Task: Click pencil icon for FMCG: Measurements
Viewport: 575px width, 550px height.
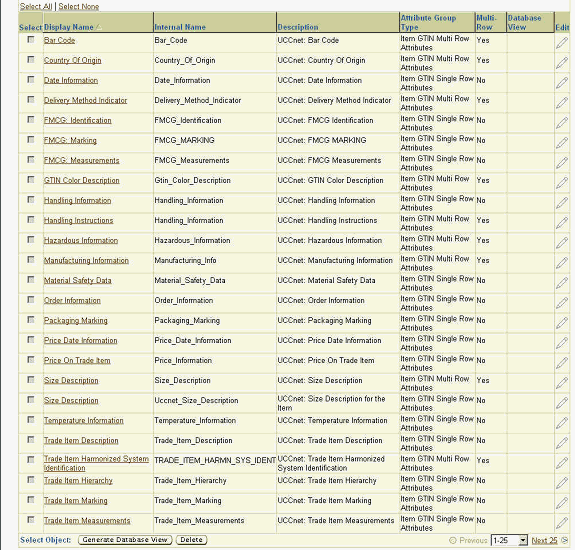Action: click(x=561, y=163)
